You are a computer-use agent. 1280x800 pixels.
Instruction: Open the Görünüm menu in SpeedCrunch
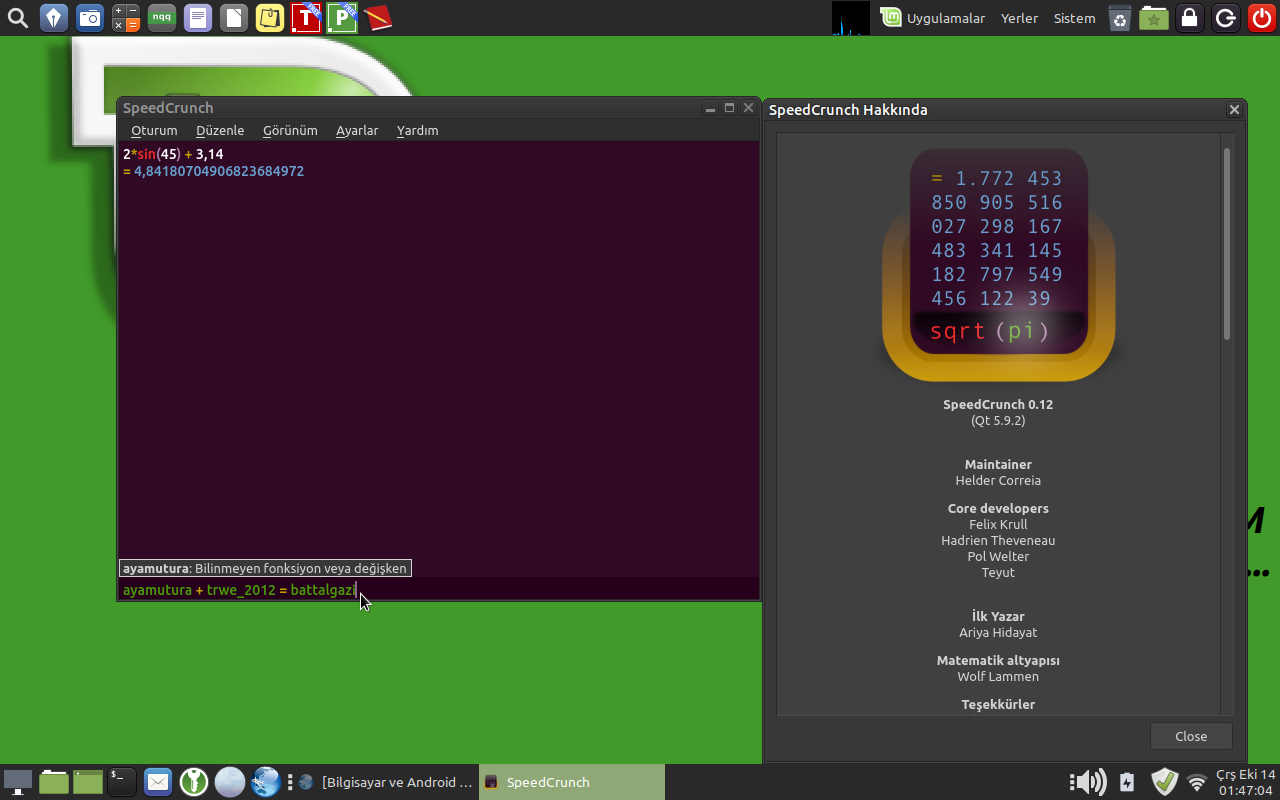tap(290, 131)
